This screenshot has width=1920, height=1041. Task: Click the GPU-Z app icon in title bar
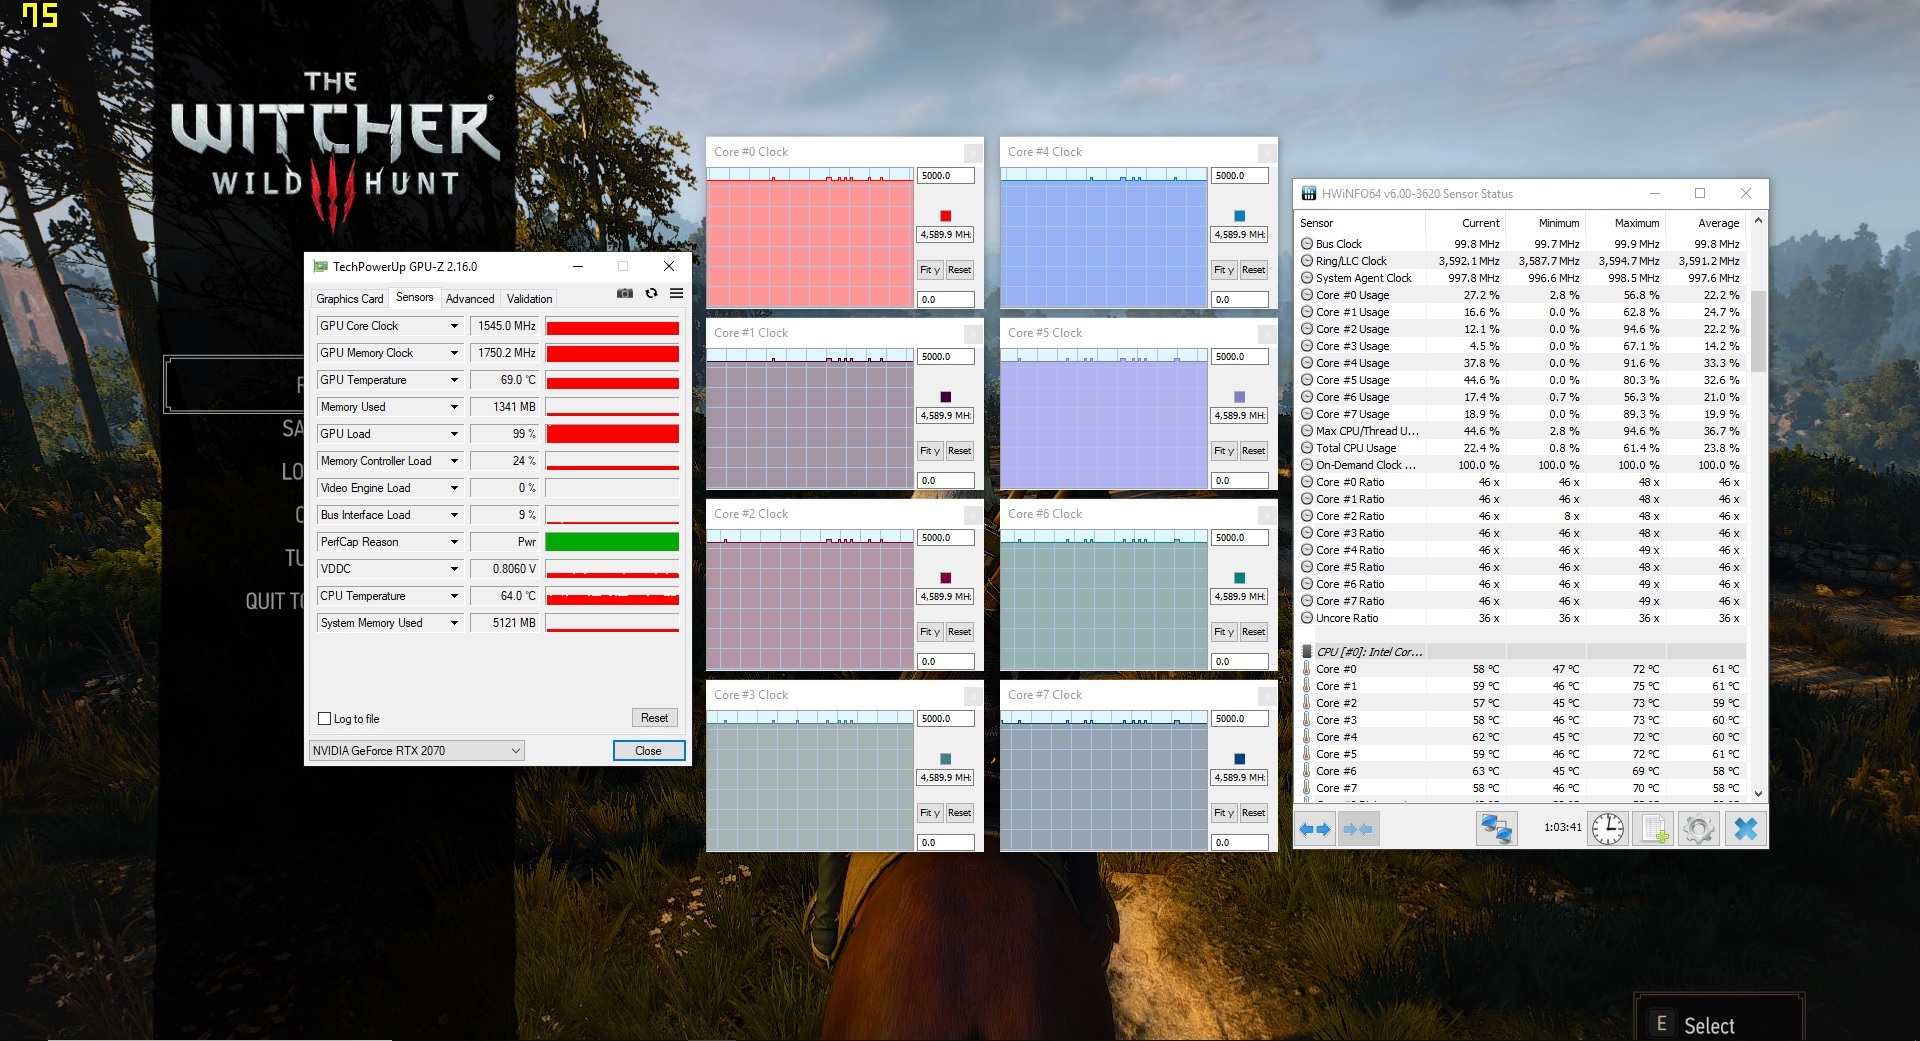tap(320, 267)
